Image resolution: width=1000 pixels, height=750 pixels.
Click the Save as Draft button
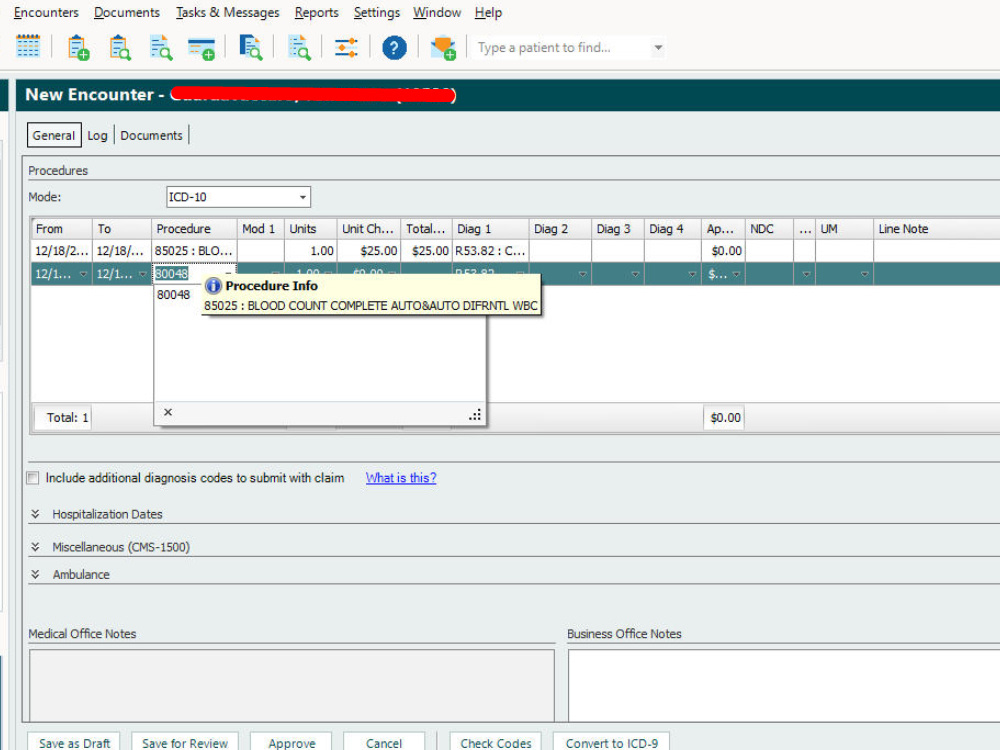coord(74,742)
